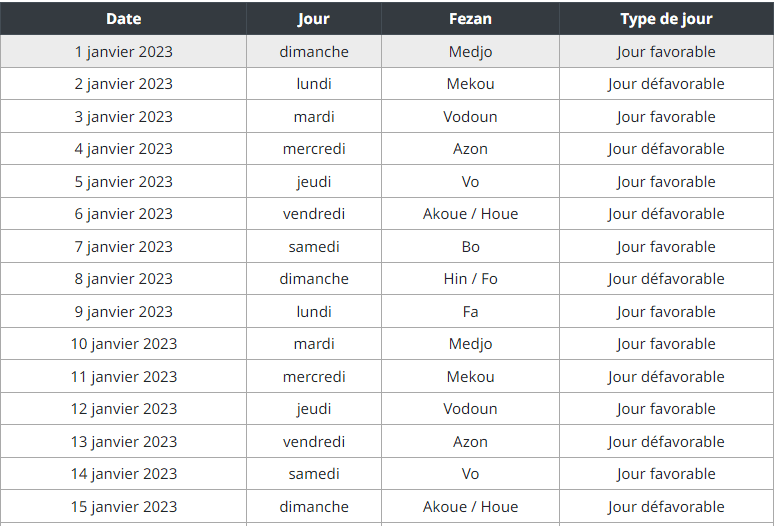The image size is (775, 526).
Task: Click the Type de jour column header
Action: pyautogui.click(x=666, y=19)
